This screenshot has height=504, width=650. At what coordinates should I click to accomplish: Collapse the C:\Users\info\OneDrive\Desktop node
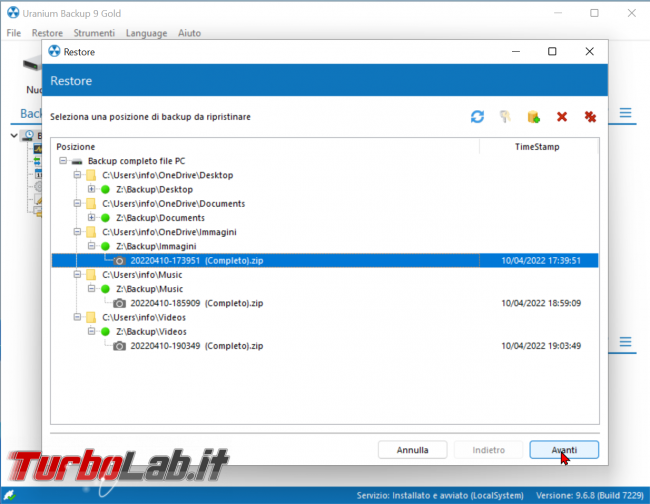pyautogui.click(x=77, y=175)
